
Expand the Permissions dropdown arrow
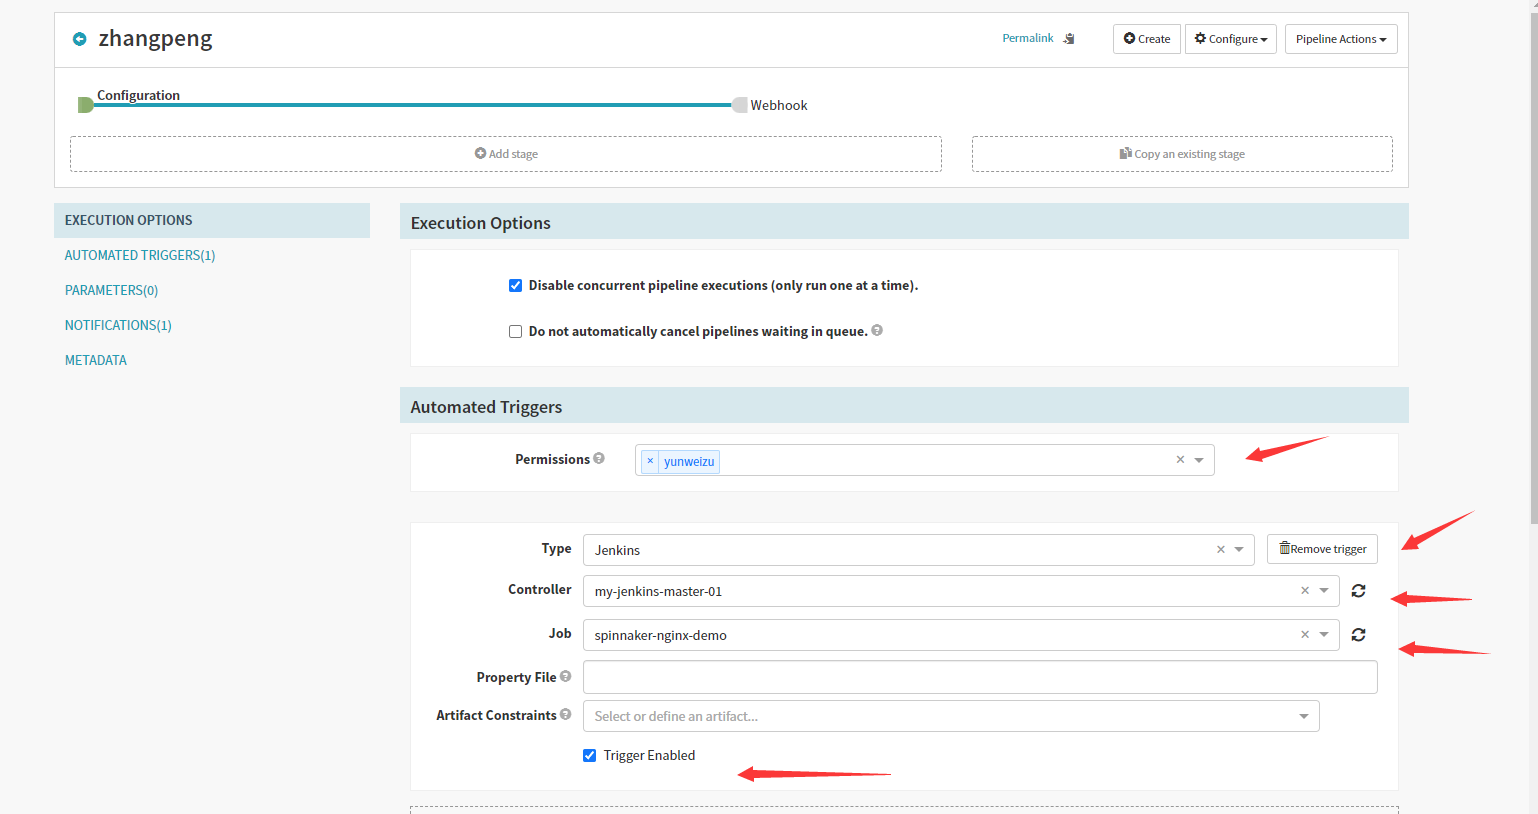click(1199, 461)
